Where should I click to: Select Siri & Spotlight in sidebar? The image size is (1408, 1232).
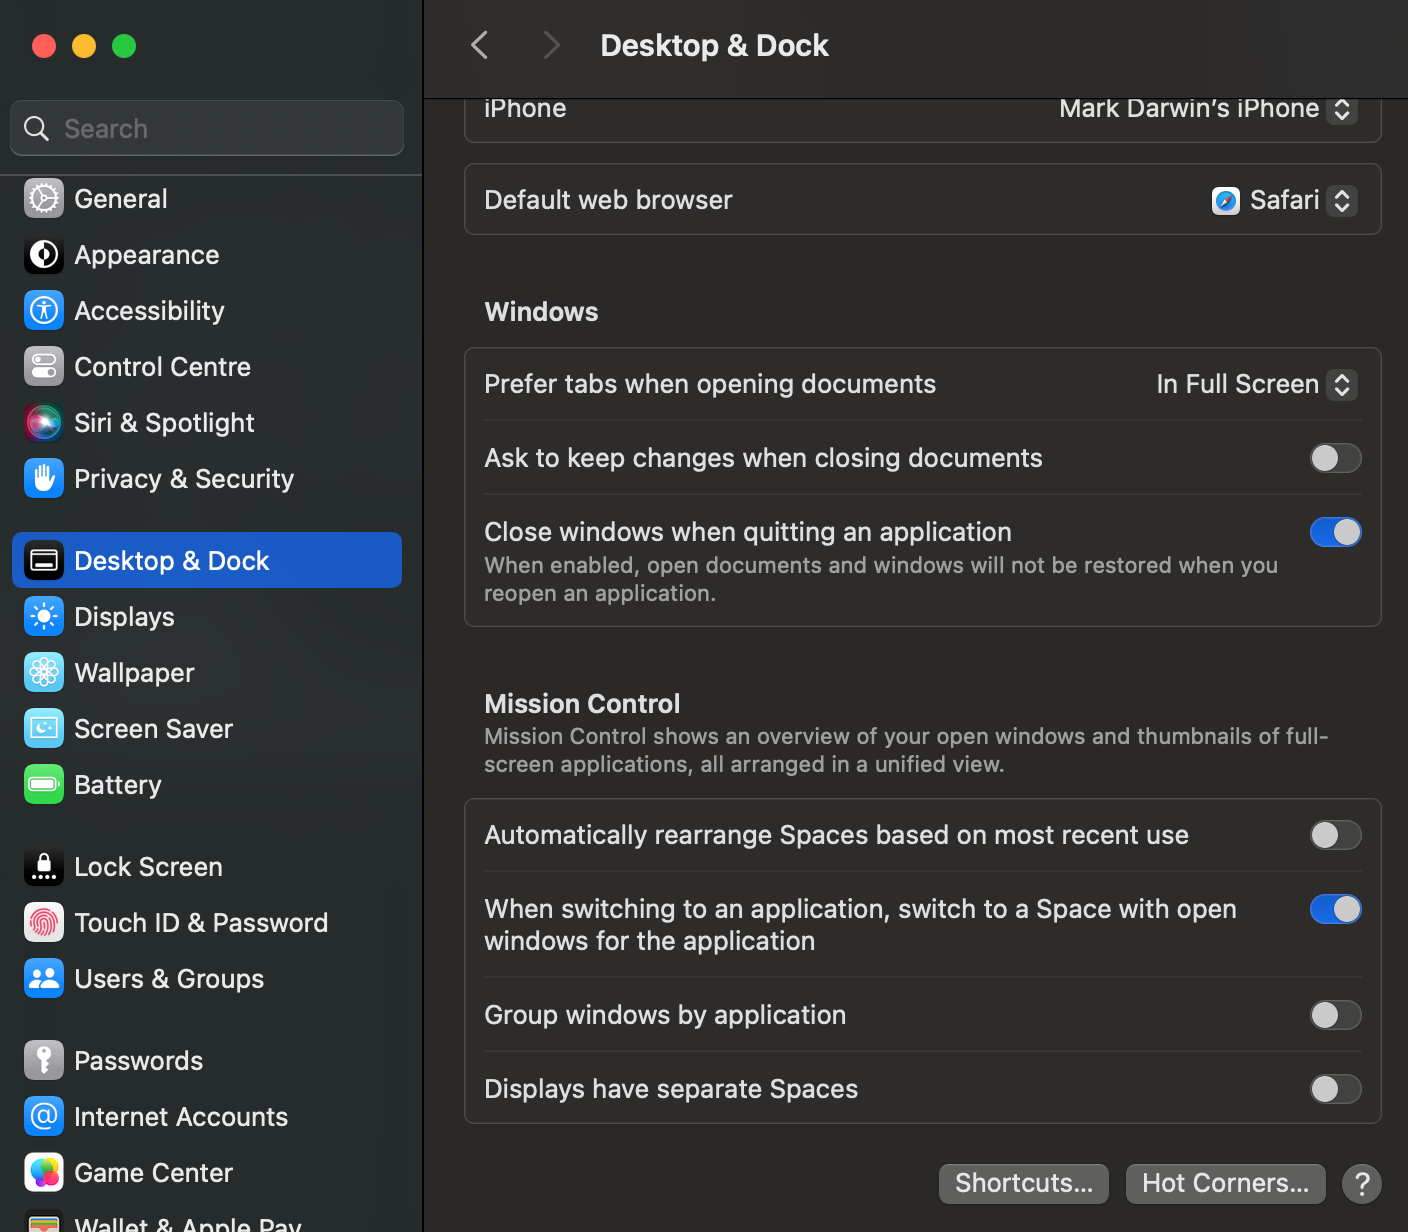pos(207,423)
